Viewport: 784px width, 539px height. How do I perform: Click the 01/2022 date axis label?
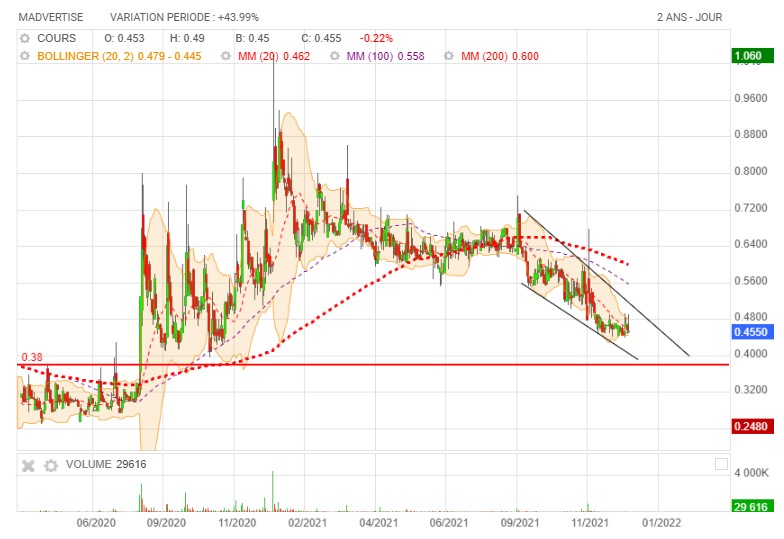pyautogui.click(x=661, y=523)
